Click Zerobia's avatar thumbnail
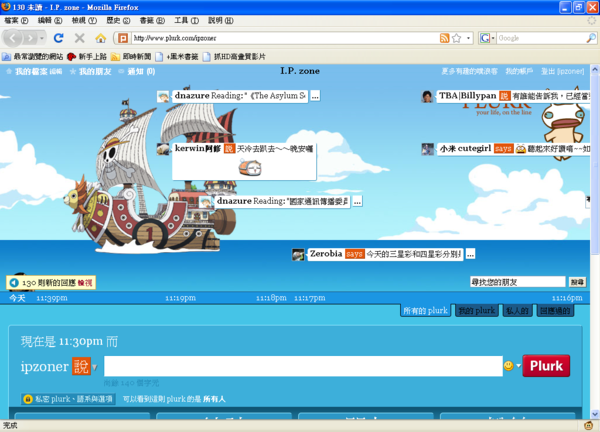 pos(298,254)
